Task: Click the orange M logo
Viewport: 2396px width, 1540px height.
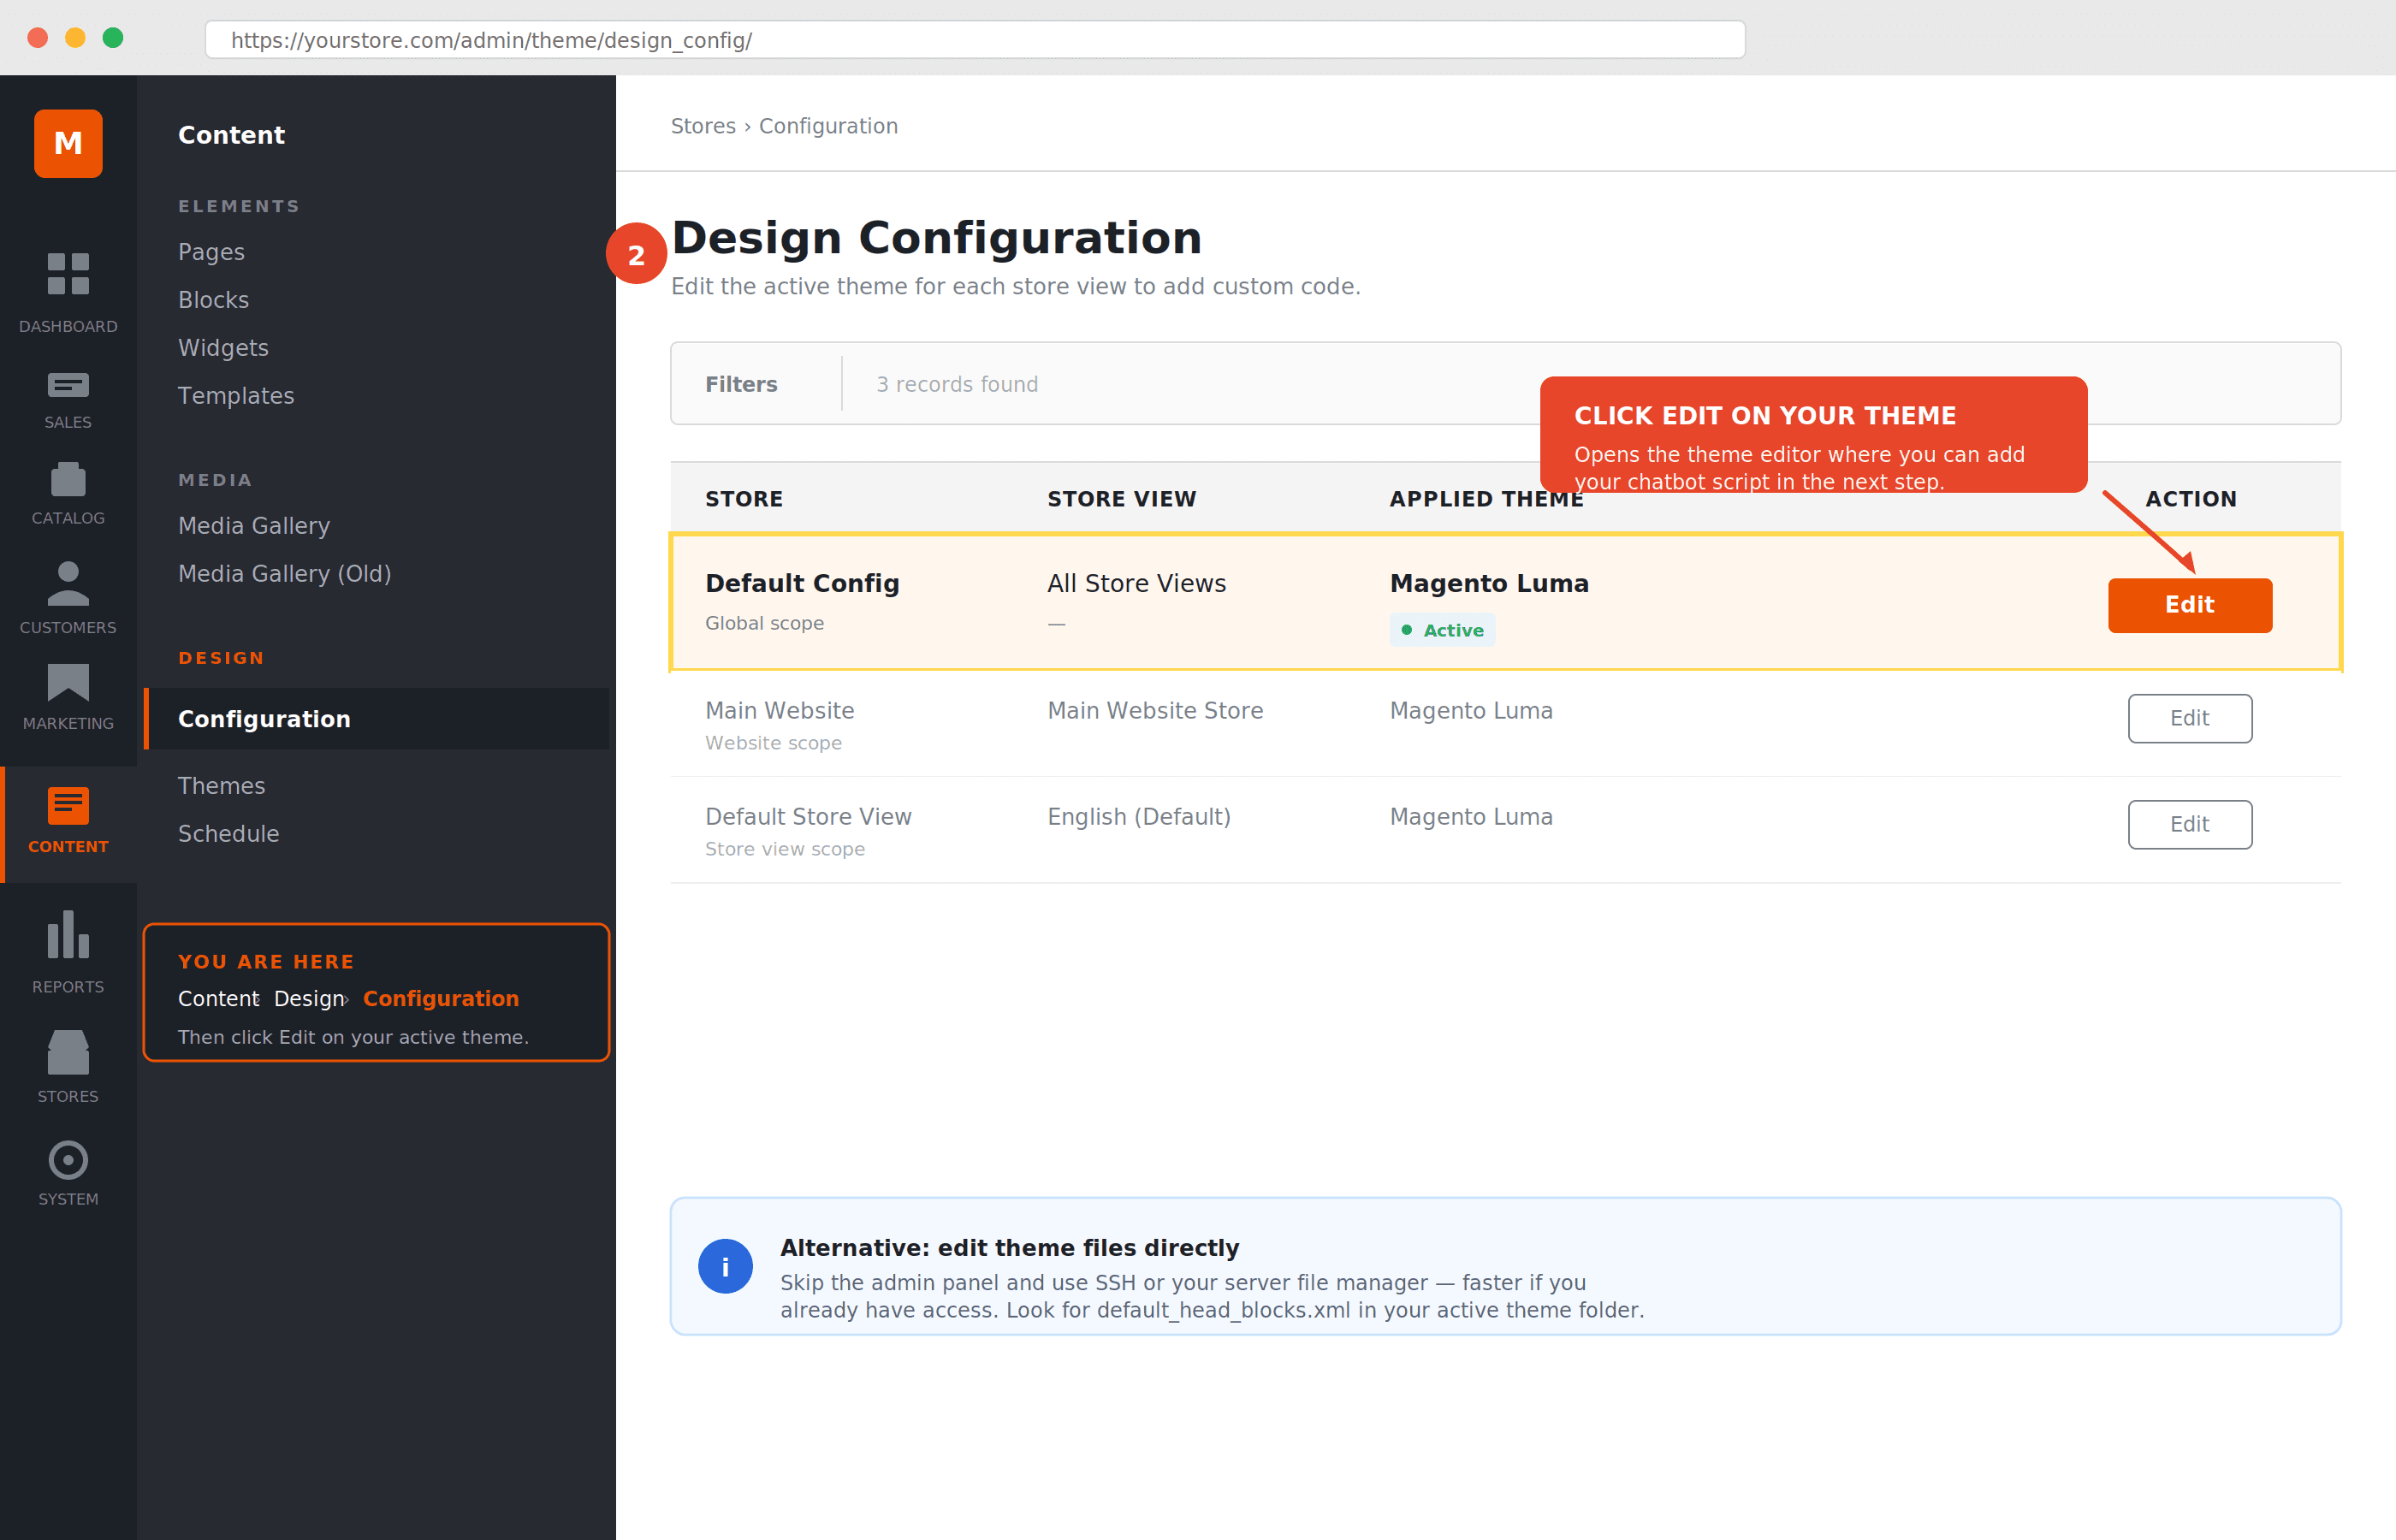Action: point(68,143)
